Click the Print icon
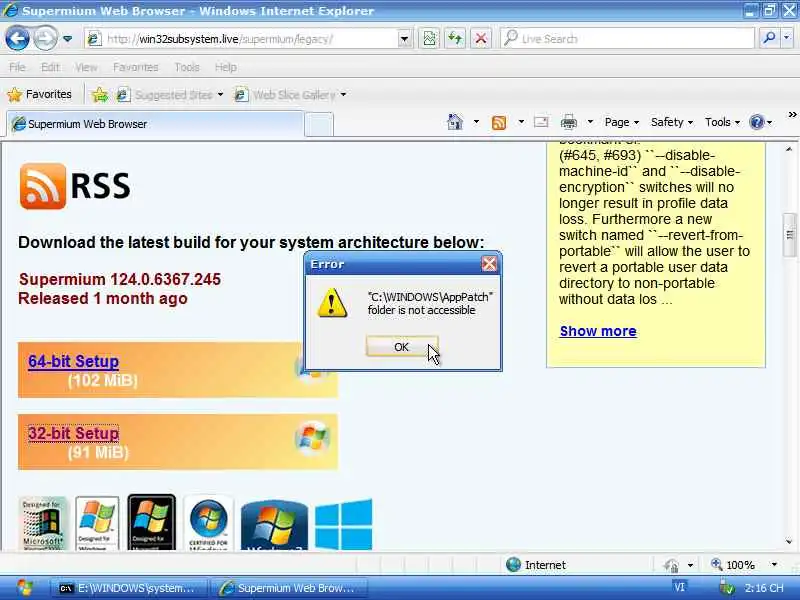 point(568,122)
